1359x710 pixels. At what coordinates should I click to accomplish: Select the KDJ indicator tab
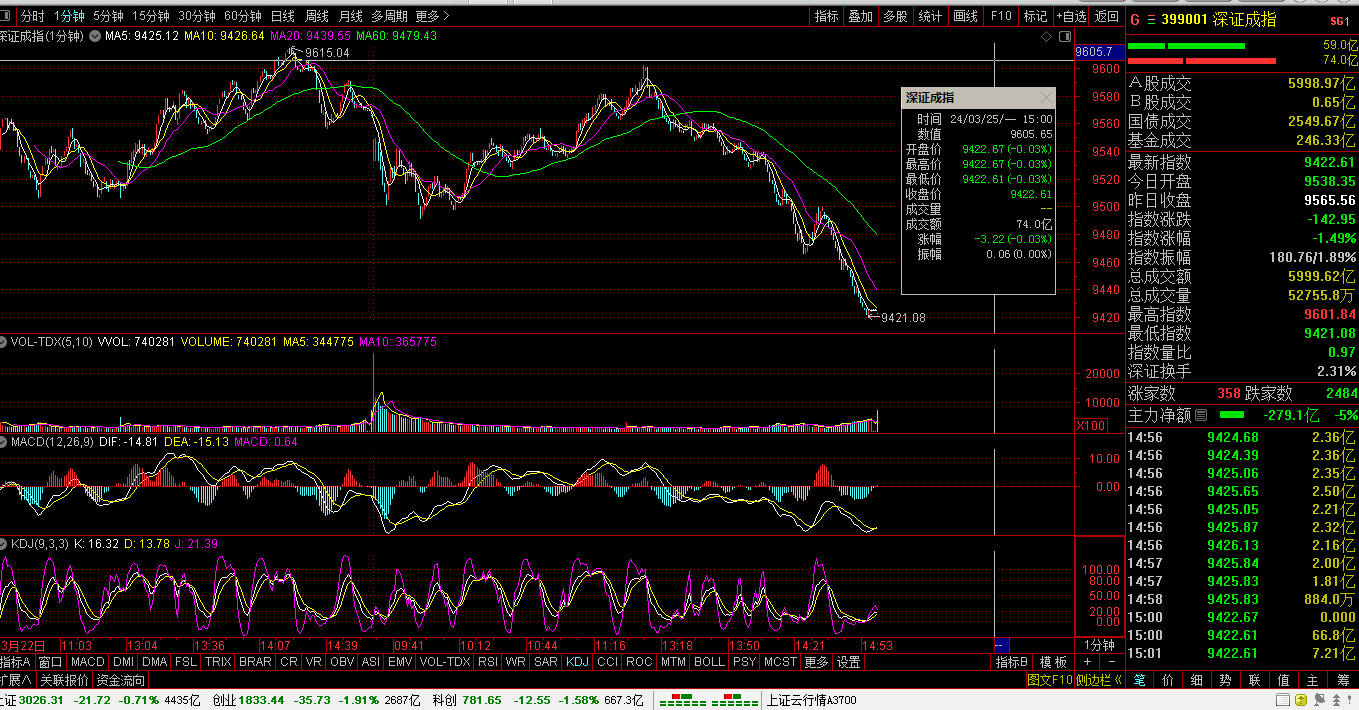(577, 662)
